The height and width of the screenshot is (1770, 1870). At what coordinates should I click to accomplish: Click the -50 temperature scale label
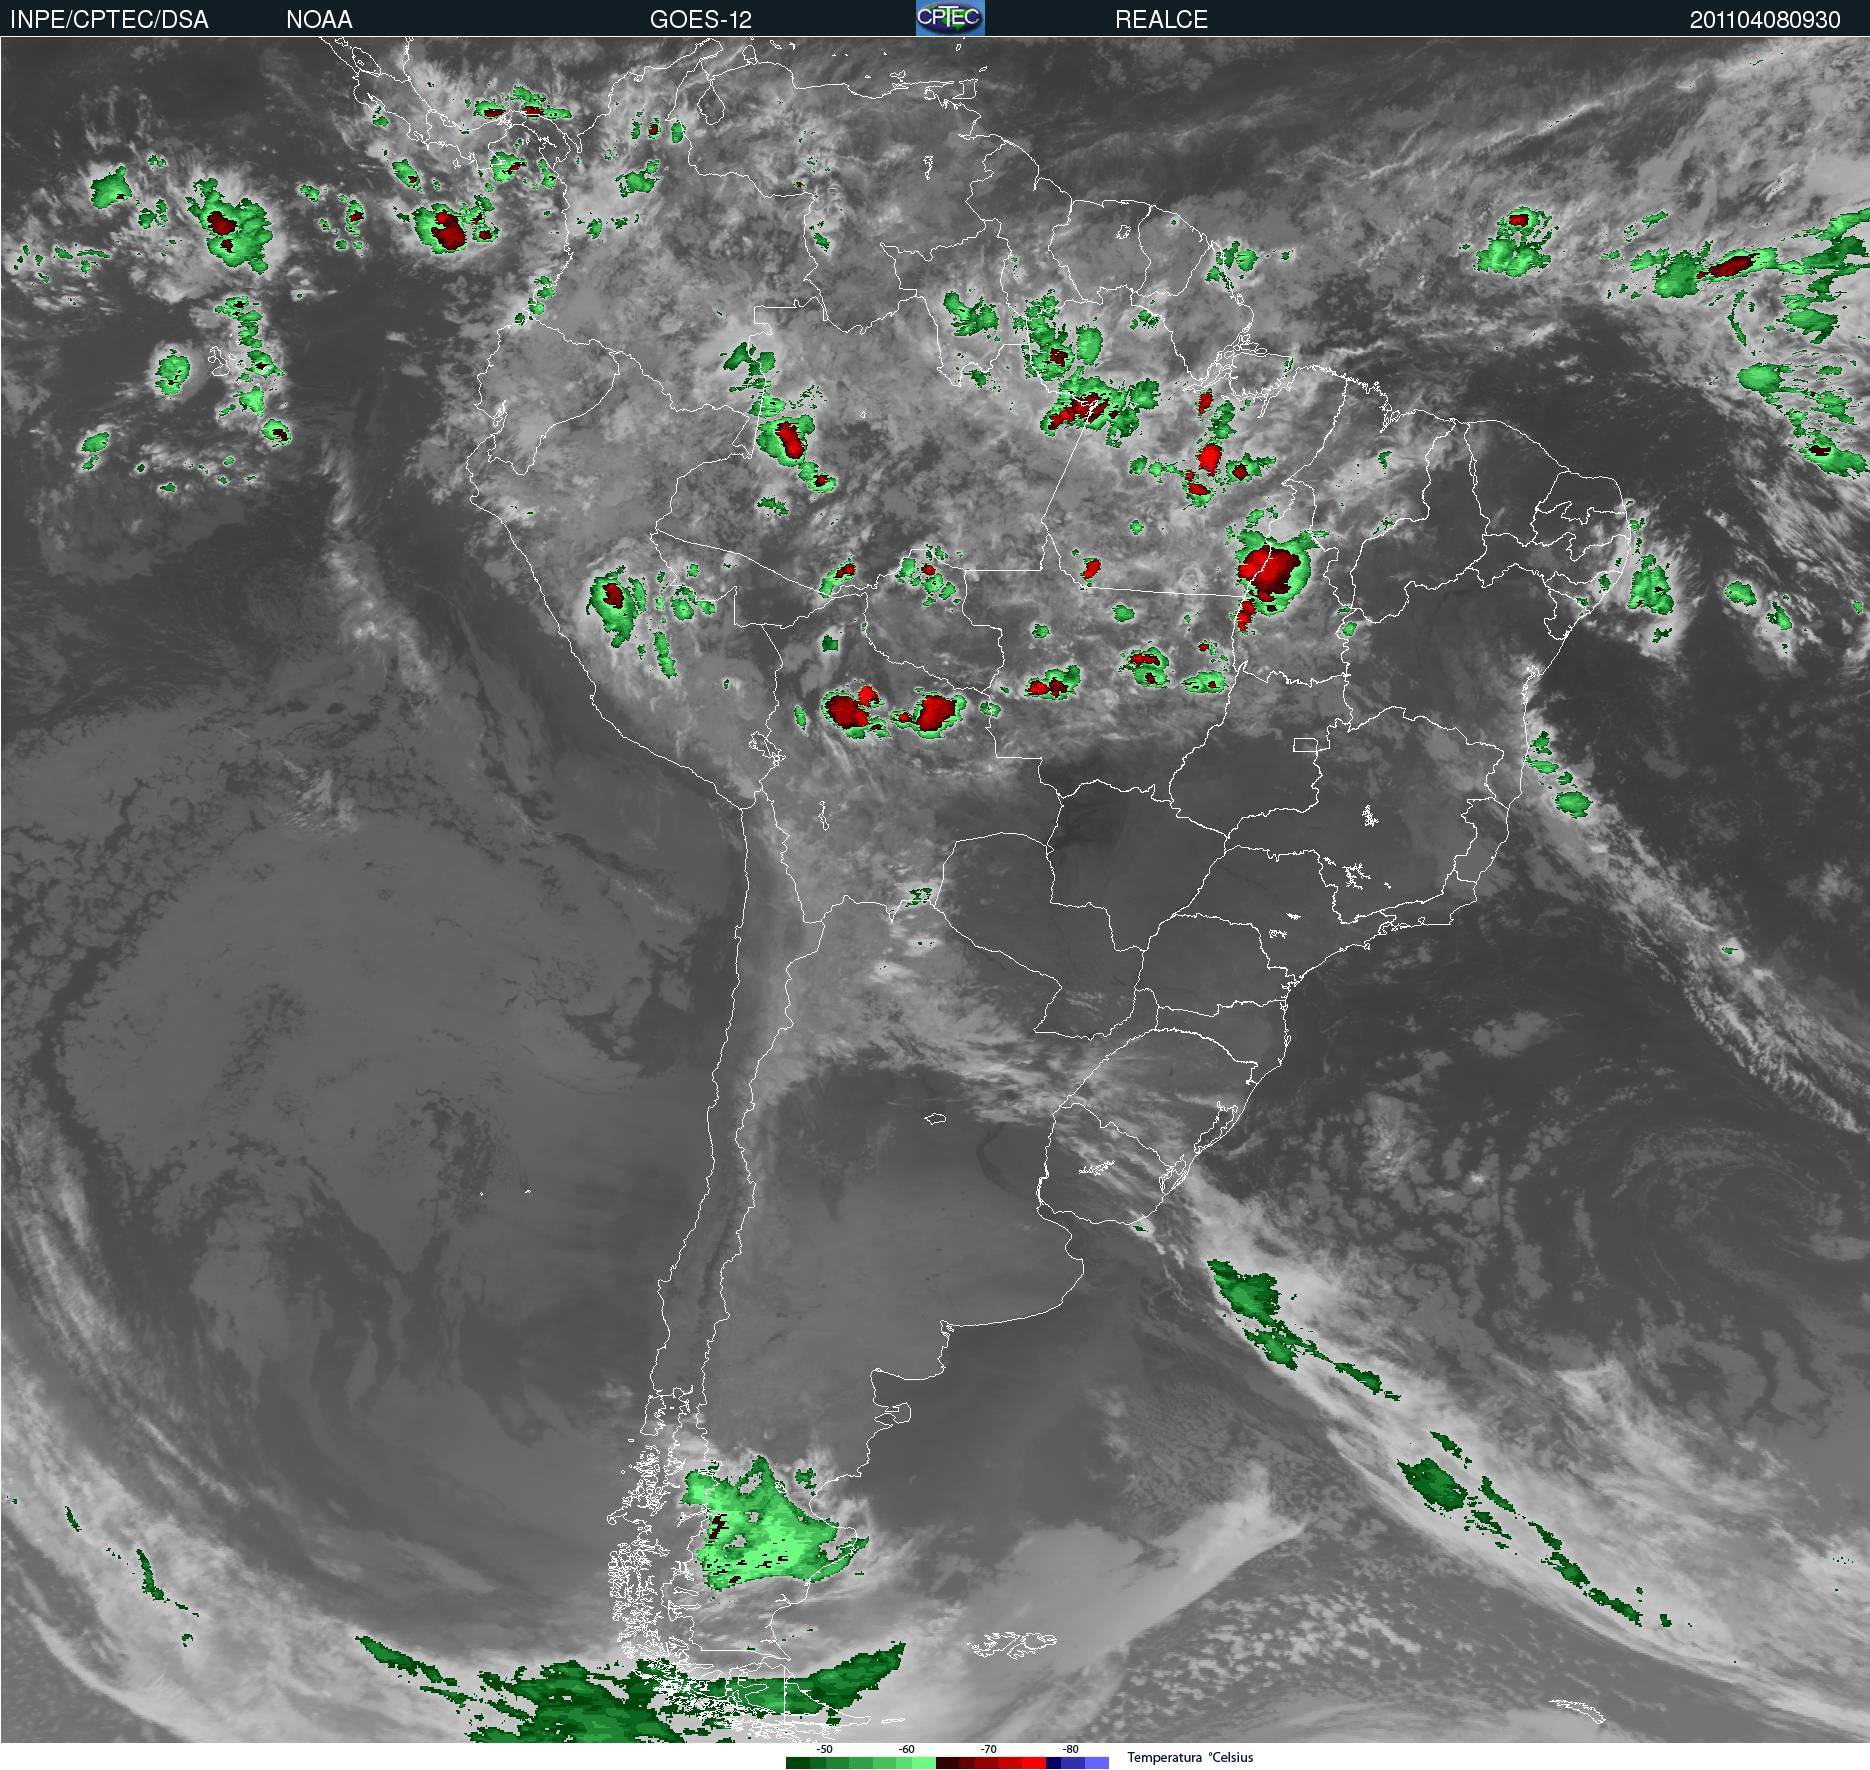(824, 1749)
